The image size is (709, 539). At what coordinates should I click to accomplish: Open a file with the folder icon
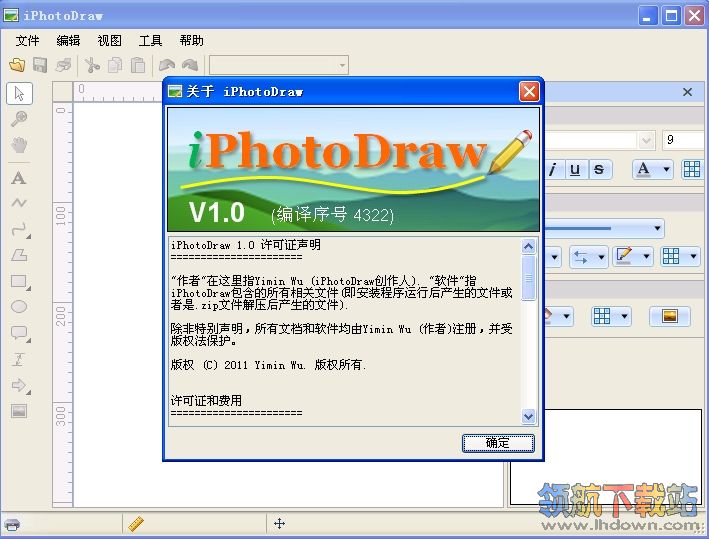click(17, 65)
